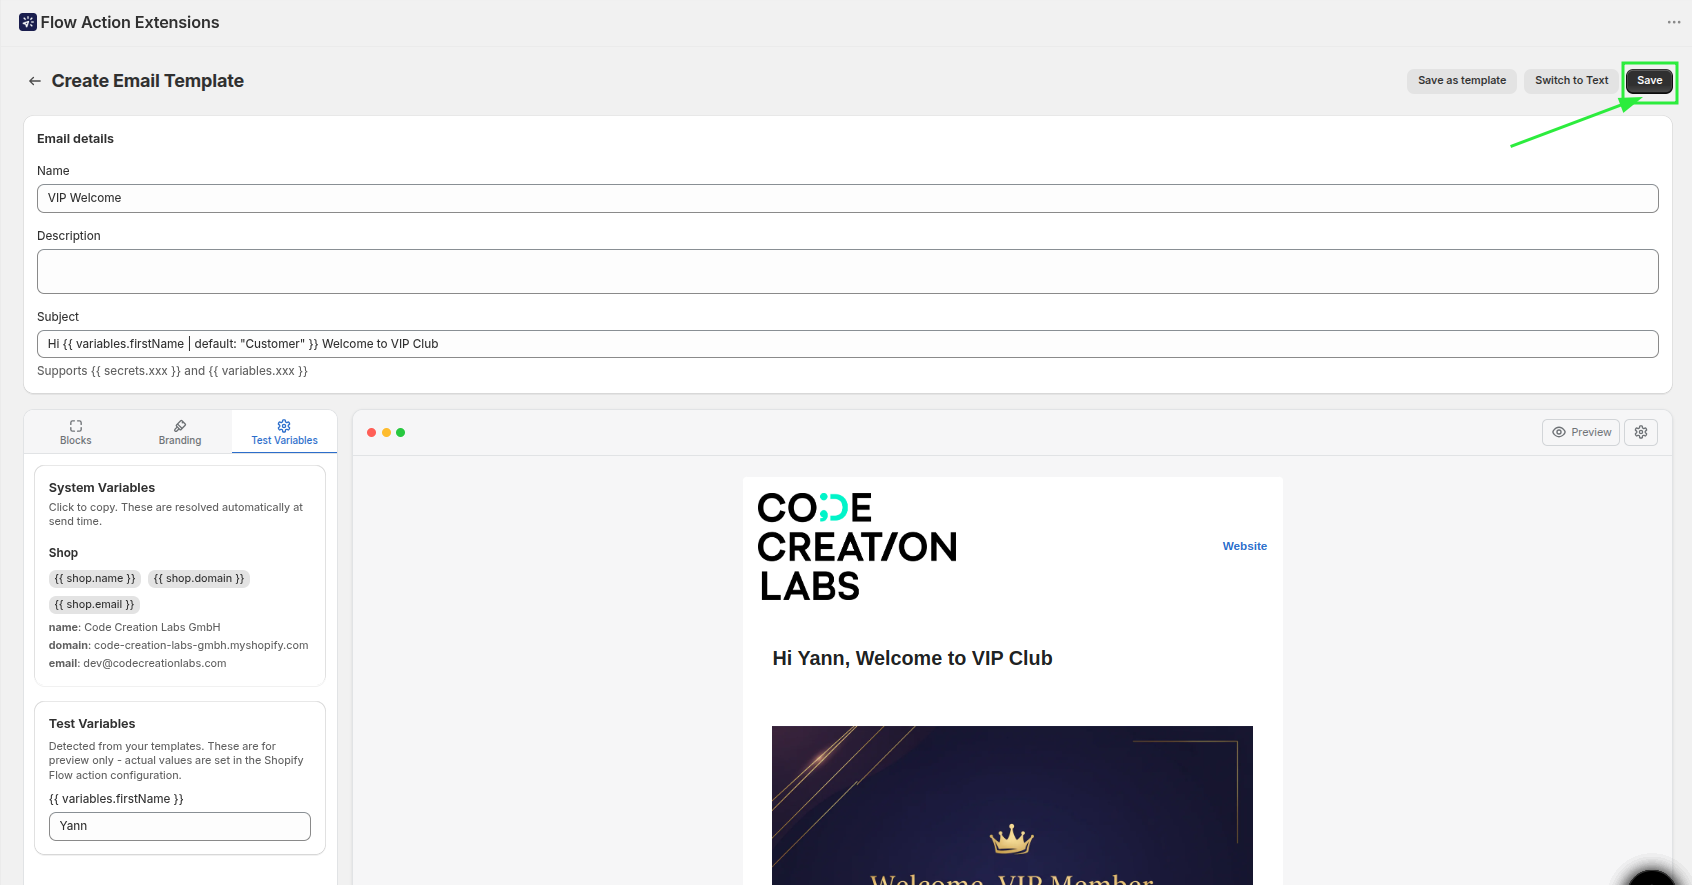Open the preview settings gear icon

tap(1641, 432)
